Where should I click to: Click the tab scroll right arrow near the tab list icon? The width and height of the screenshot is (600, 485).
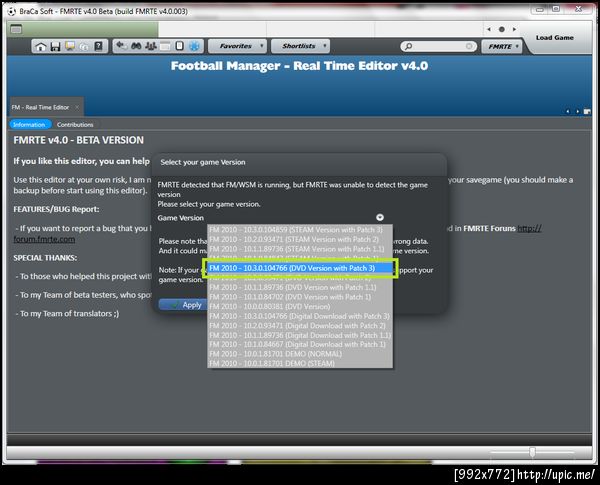click(577, 111)
